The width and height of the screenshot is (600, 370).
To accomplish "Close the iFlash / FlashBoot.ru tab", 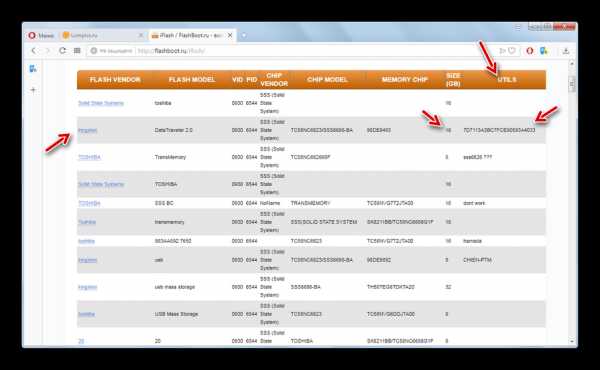I will [x=230, y=35].
